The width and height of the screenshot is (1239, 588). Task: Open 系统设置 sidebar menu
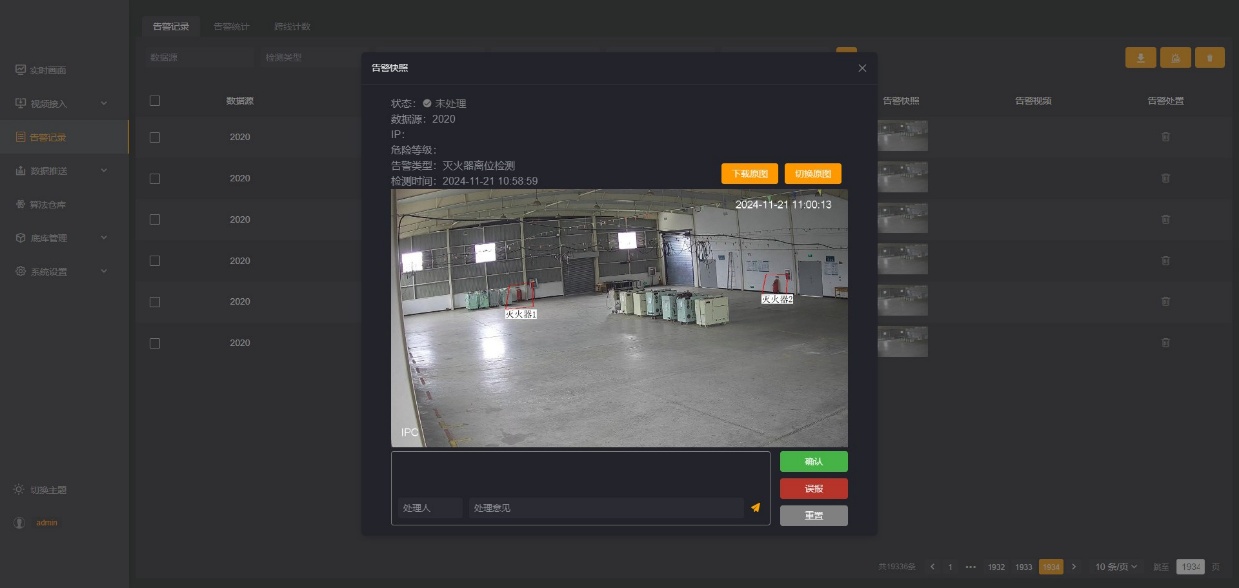pyautogui.click(x=62, y=272)
